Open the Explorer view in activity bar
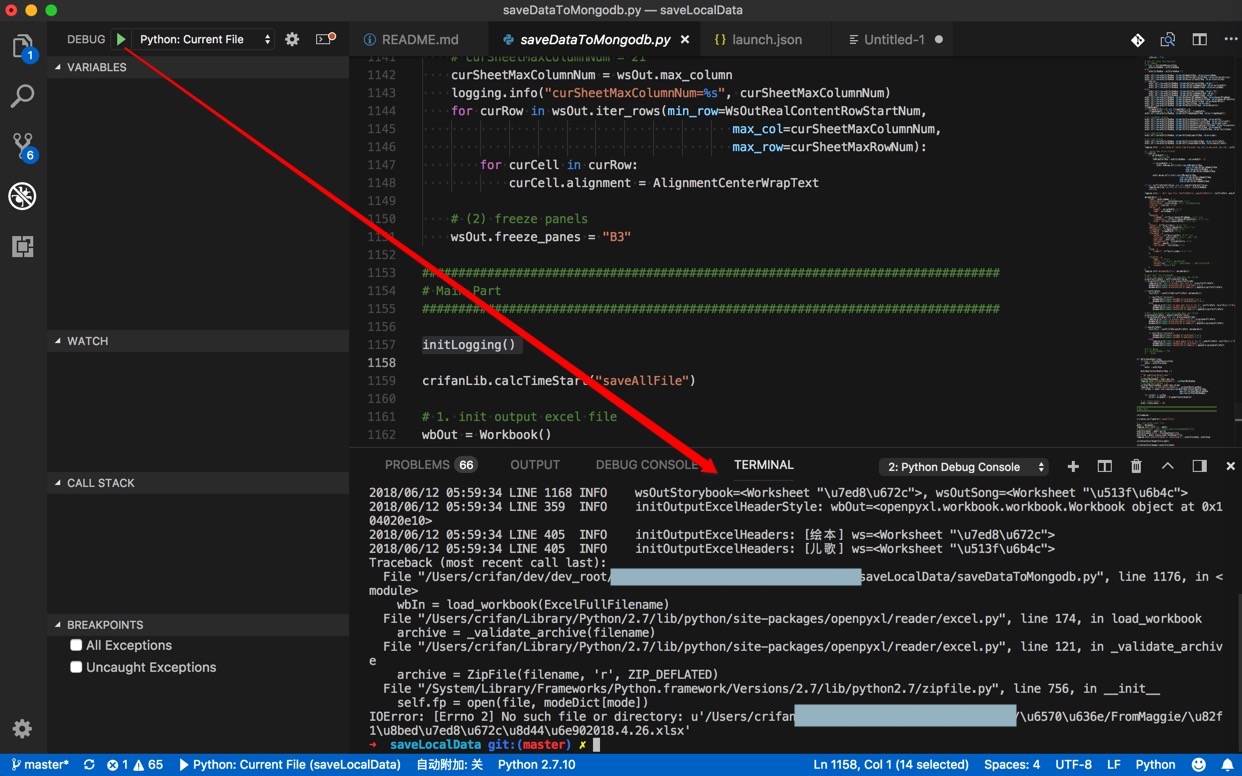The height and width of the screenshot is (776, 1242). pos(22,46)
